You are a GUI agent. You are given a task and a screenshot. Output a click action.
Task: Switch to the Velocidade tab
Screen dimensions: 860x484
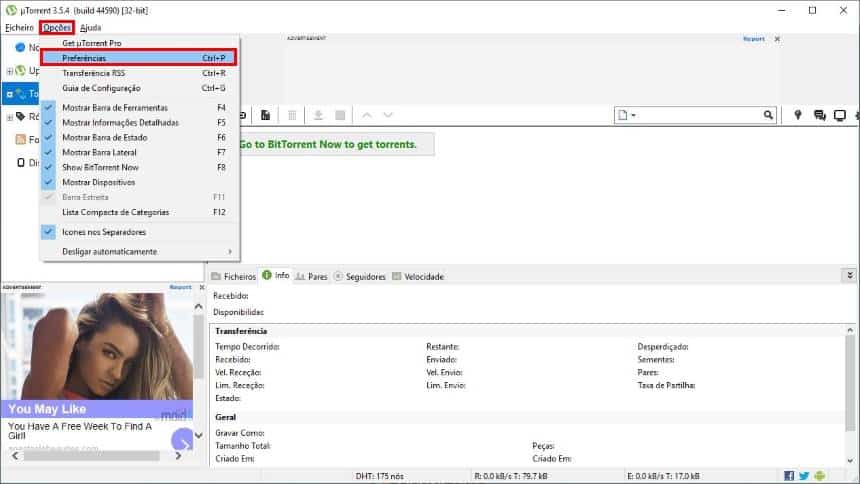click(x=418, y=277)
